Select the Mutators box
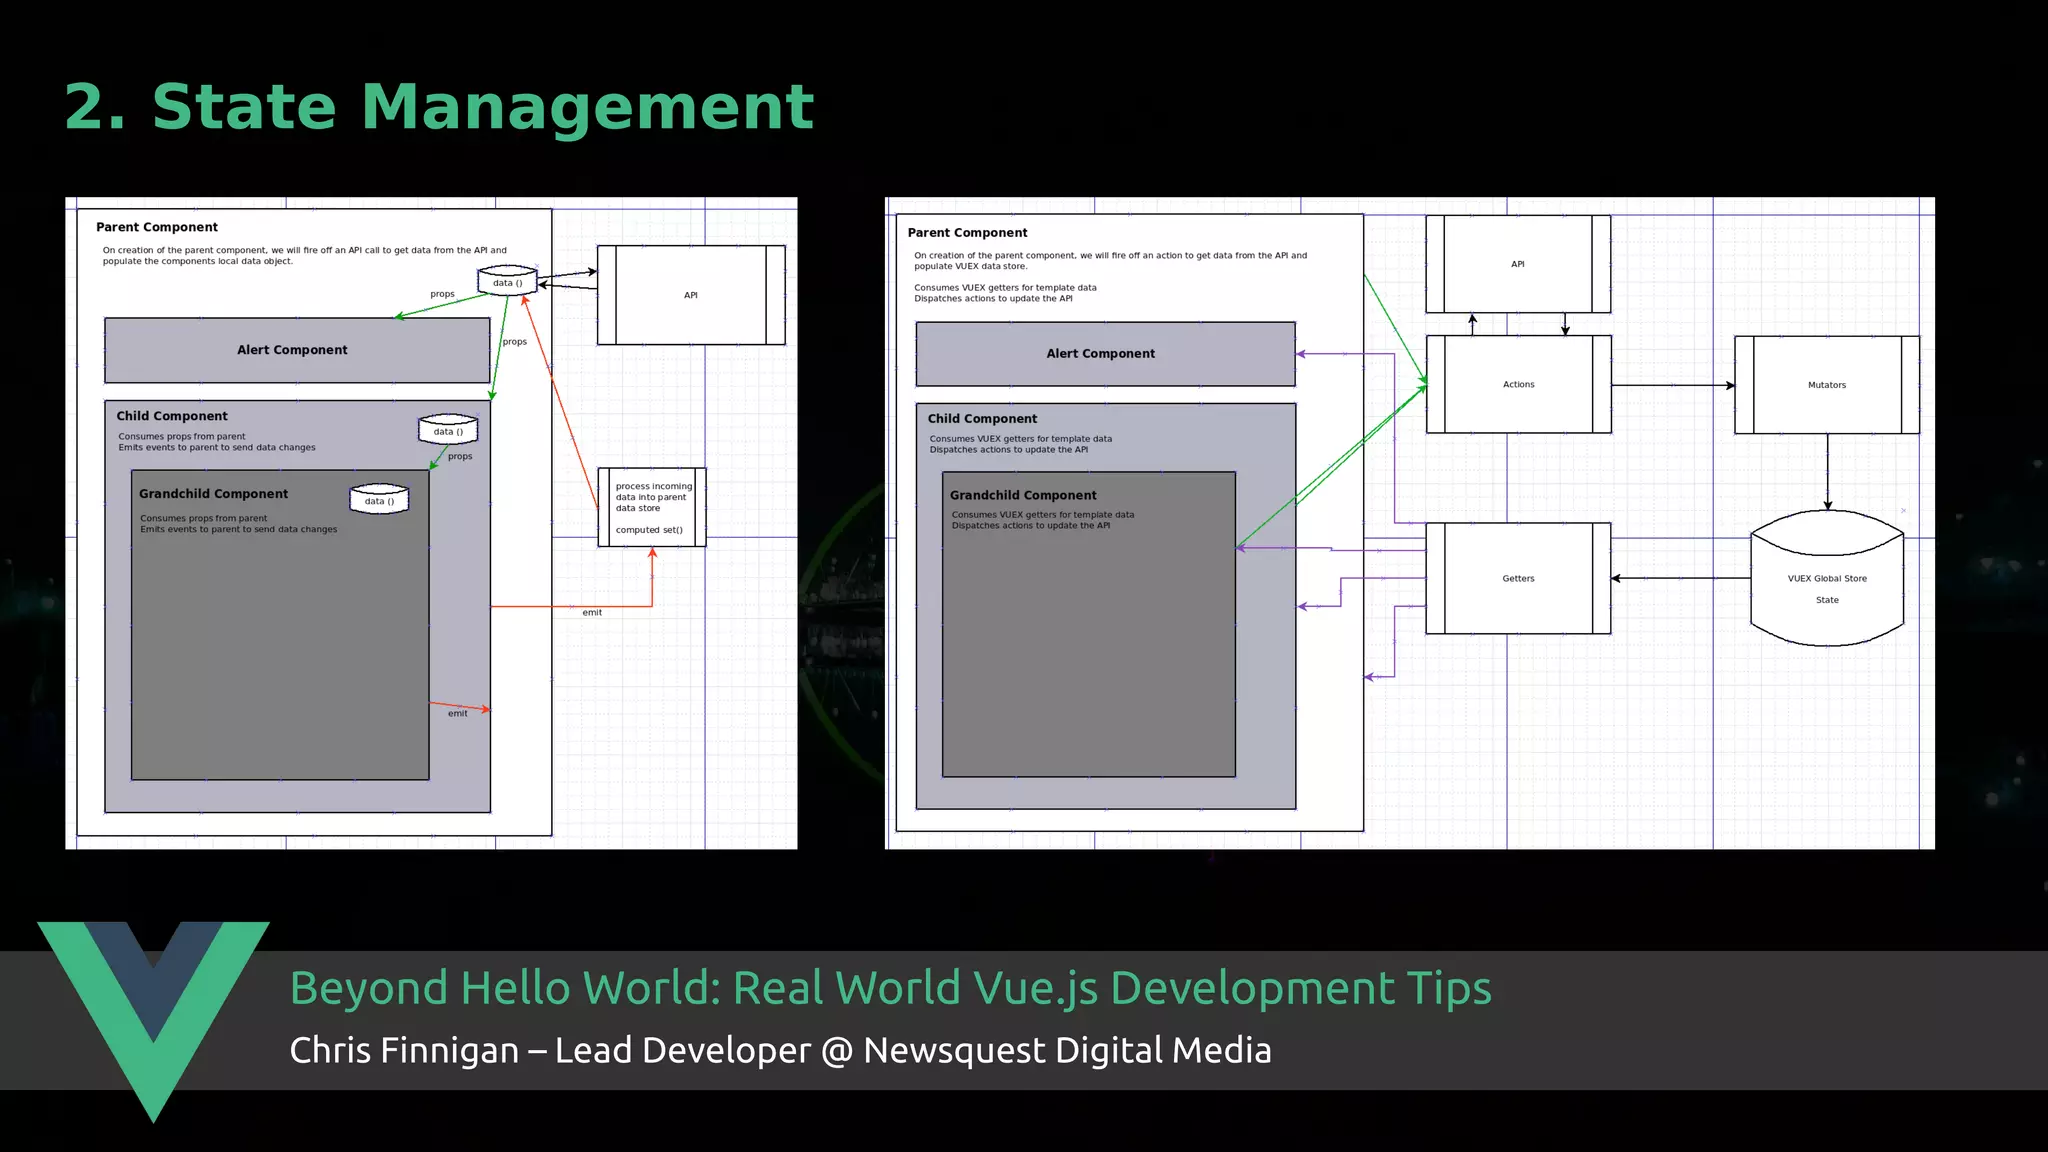This screenshot has height=1152, width=2048. [1826, 385]
